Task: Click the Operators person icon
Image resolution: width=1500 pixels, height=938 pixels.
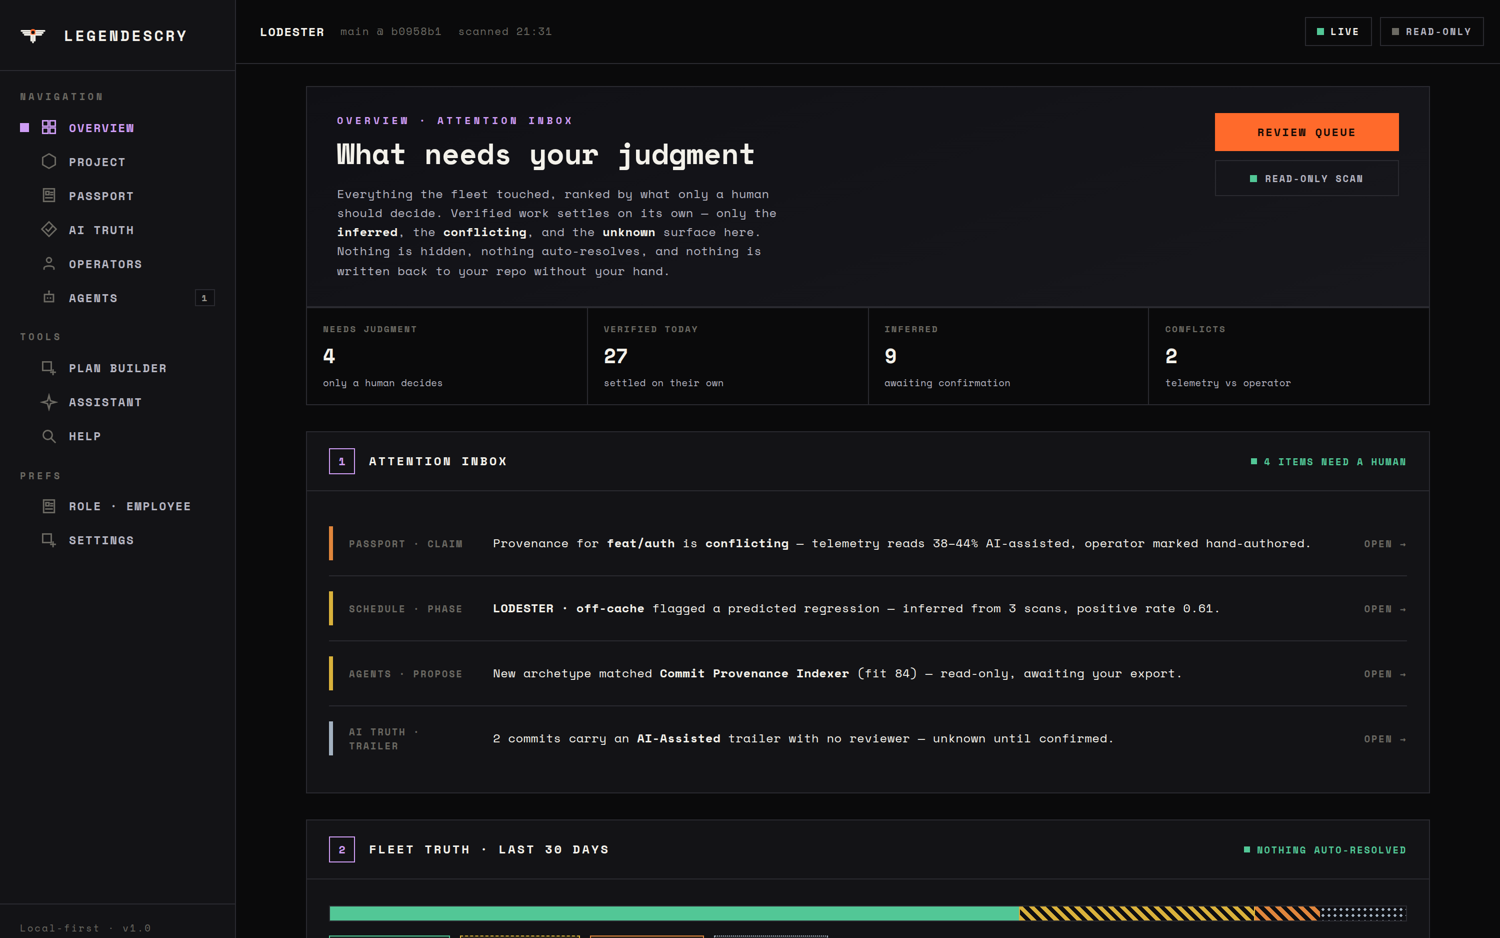Action: point(49,264)
